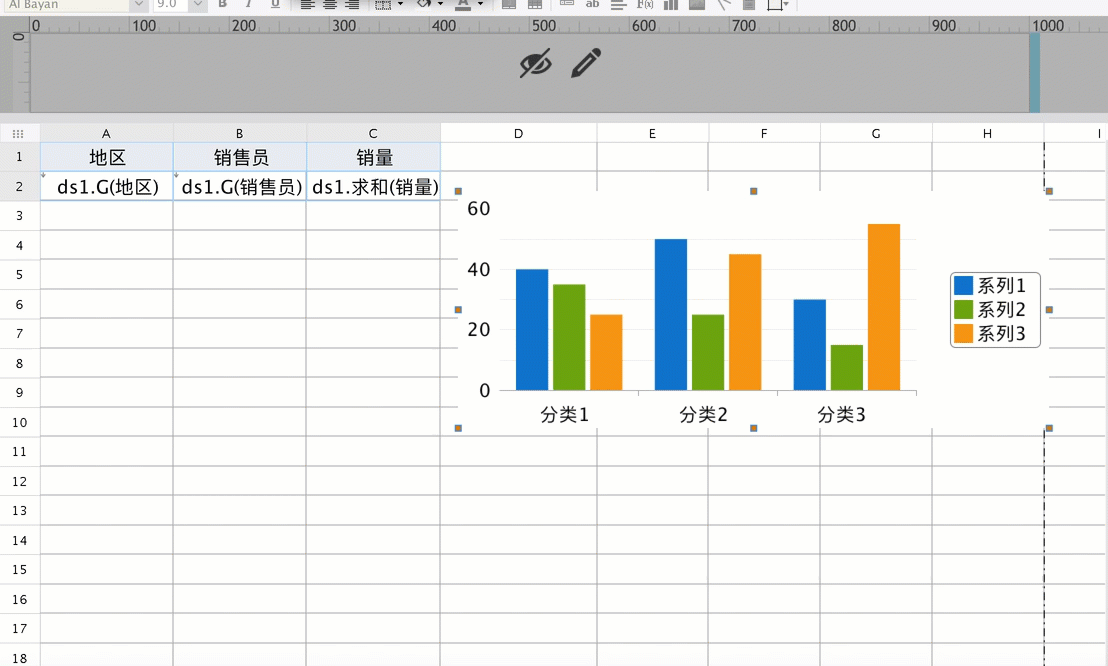
Task: Select row 2 header
Action: pyautogui.click(x=19, y=186)
